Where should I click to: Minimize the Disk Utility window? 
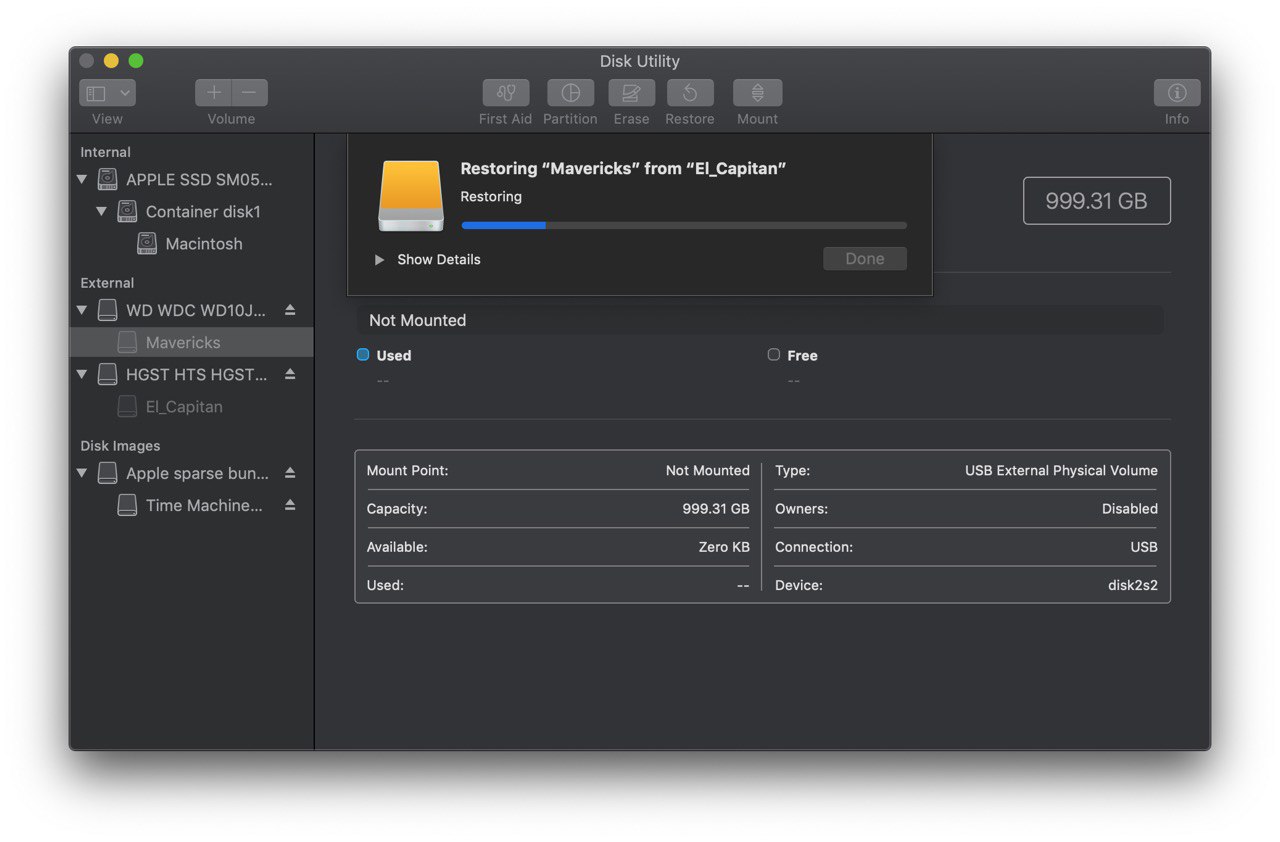111,61
